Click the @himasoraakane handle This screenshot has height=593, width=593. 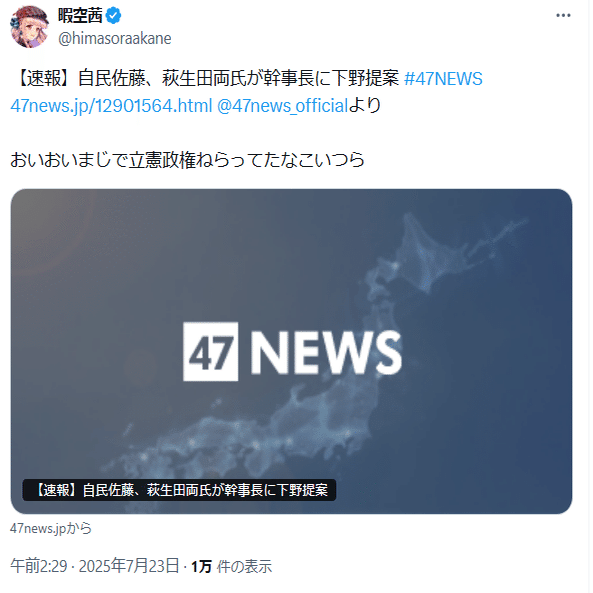(115, 39)
